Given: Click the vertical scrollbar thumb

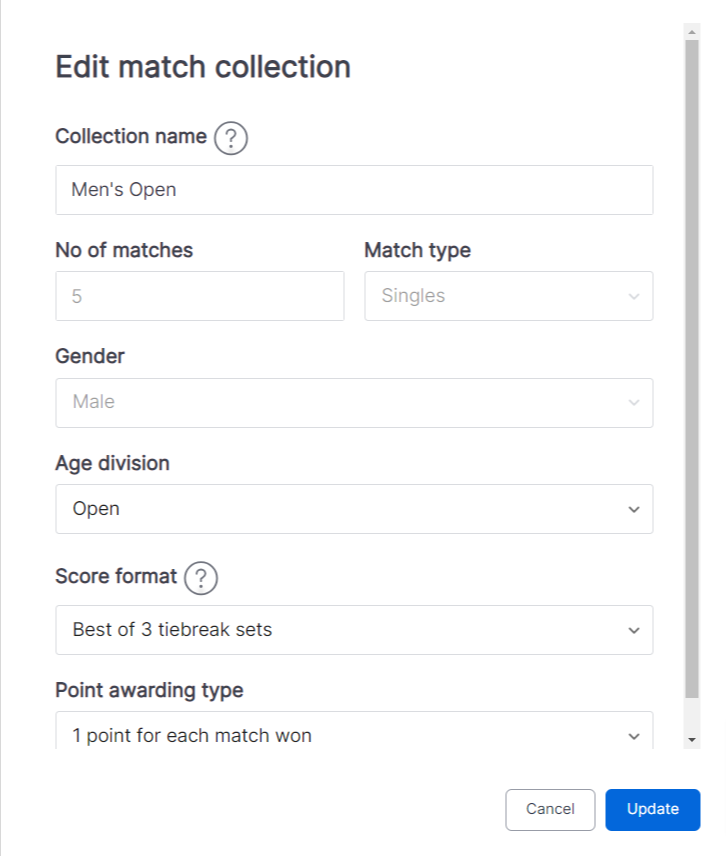Looking at the screenshot, I should [x=692, y=369].
